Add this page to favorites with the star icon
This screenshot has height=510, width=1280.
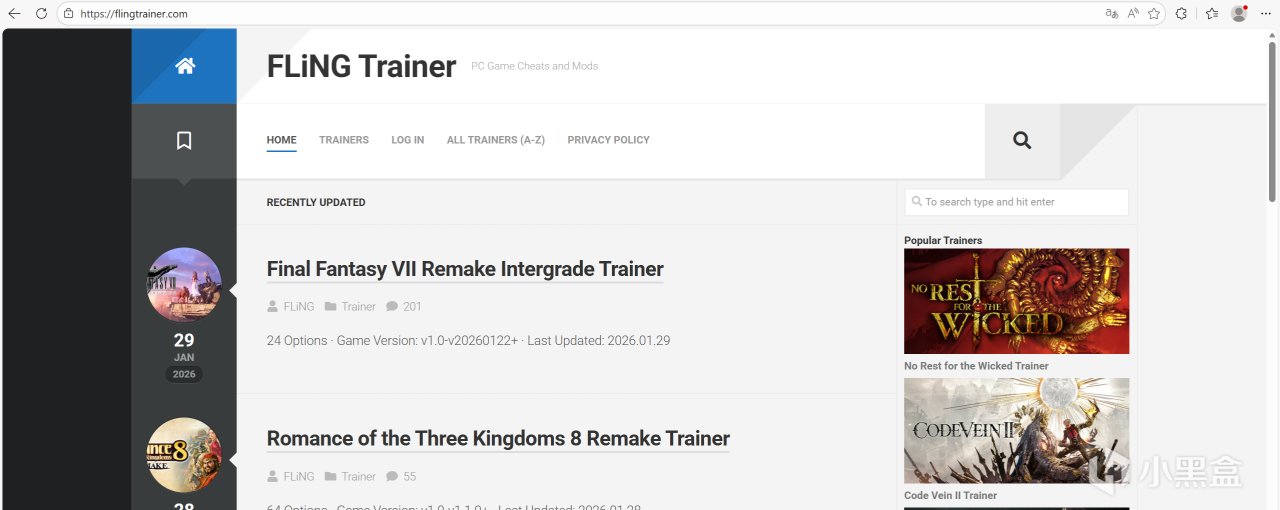[1154, 14]
